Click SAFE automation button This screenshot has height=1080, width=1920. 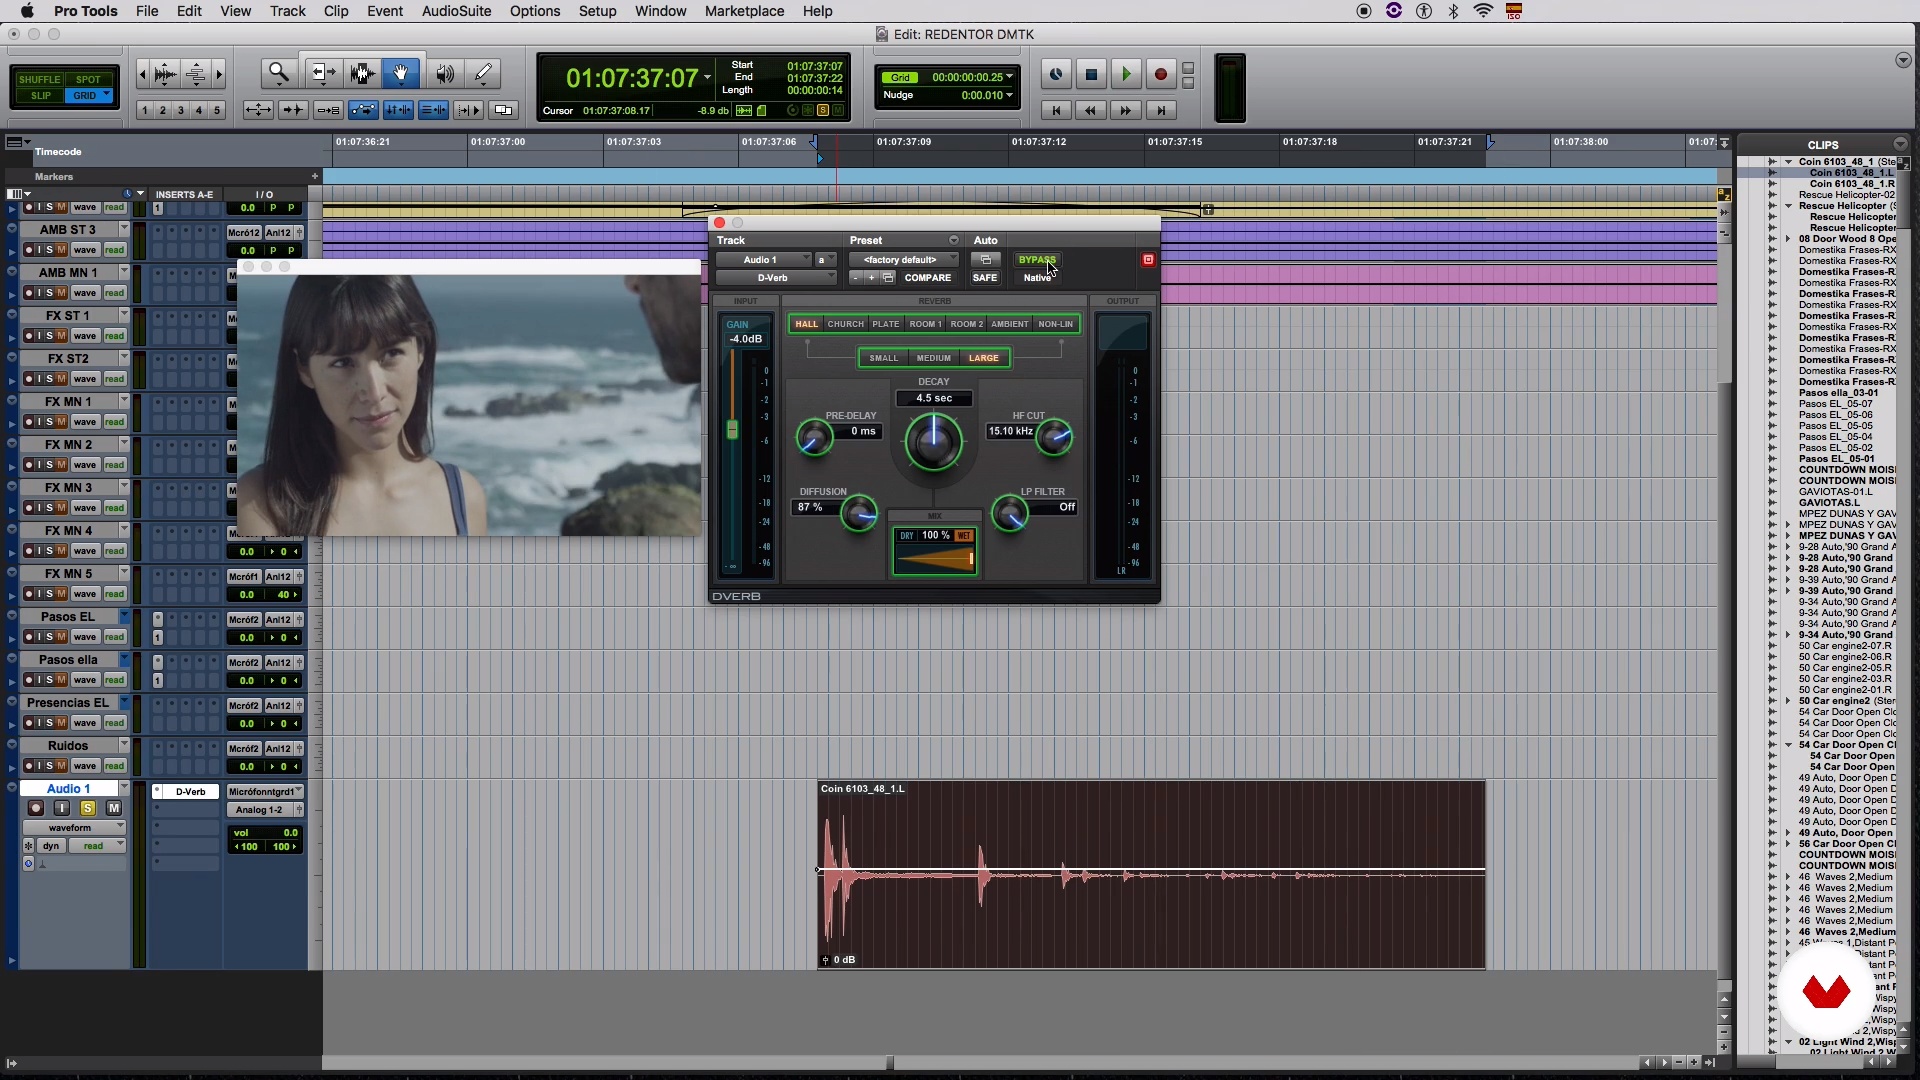[x=985, y=278]
